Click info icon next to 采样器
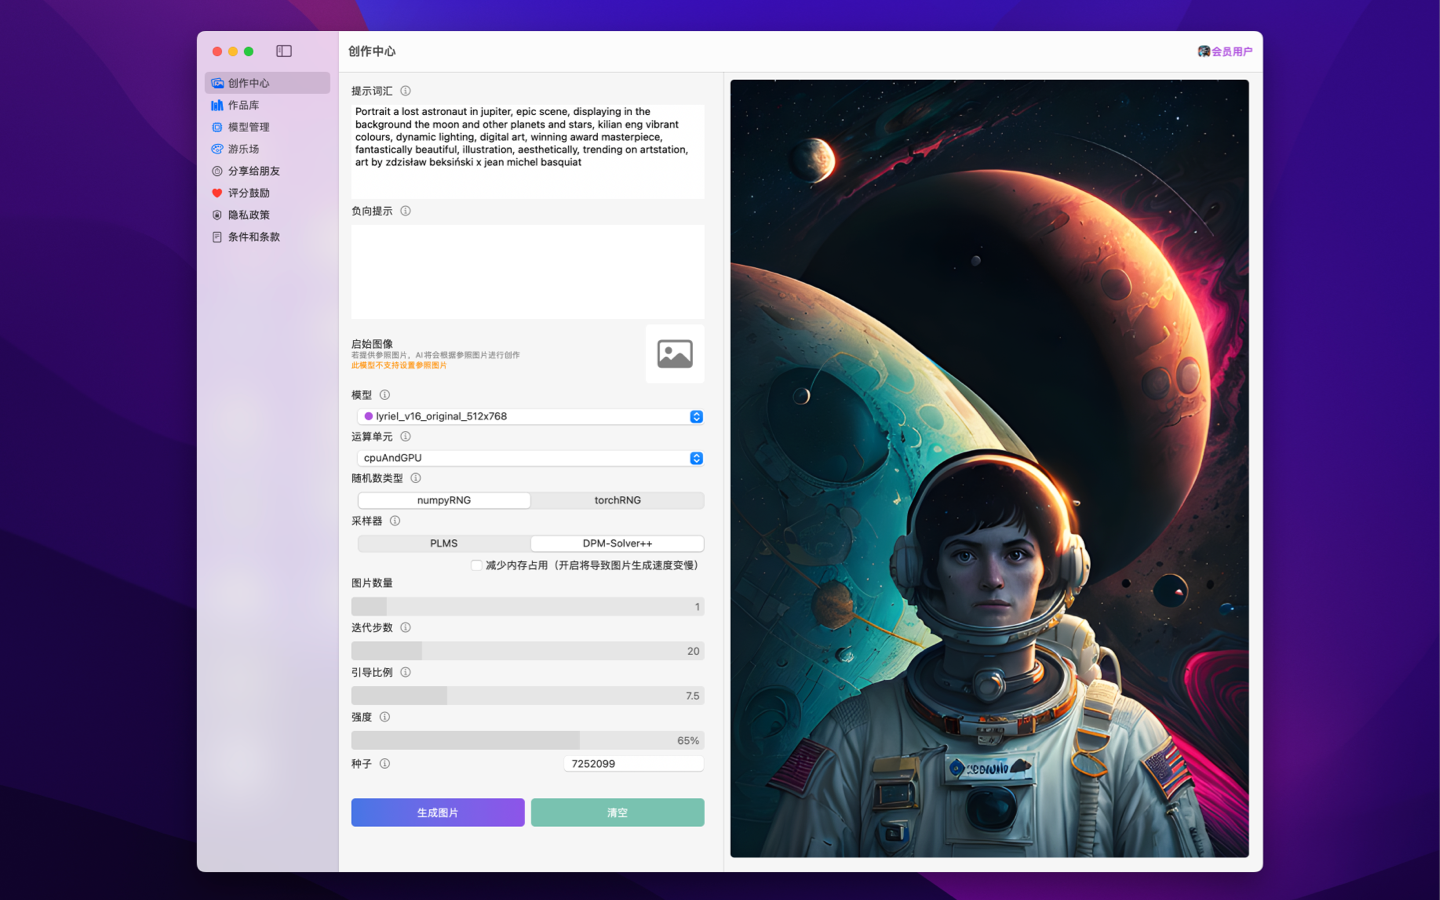The image size is (1440, 900). pyautogui.click(x=395, y=521)
